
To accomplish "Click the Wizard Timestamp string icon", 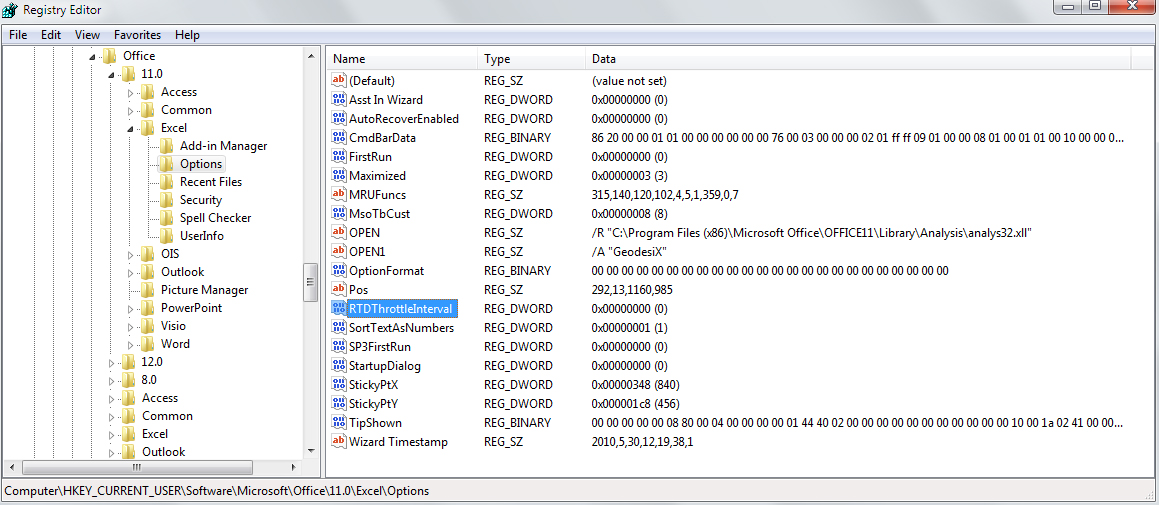I will (x=339, y=441).
